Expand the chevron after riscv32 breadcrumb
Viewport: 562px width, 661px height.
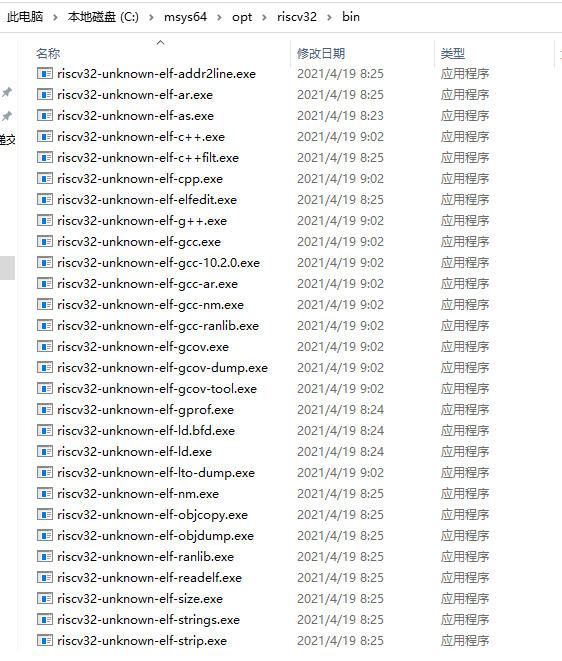[x=329, y=17]
